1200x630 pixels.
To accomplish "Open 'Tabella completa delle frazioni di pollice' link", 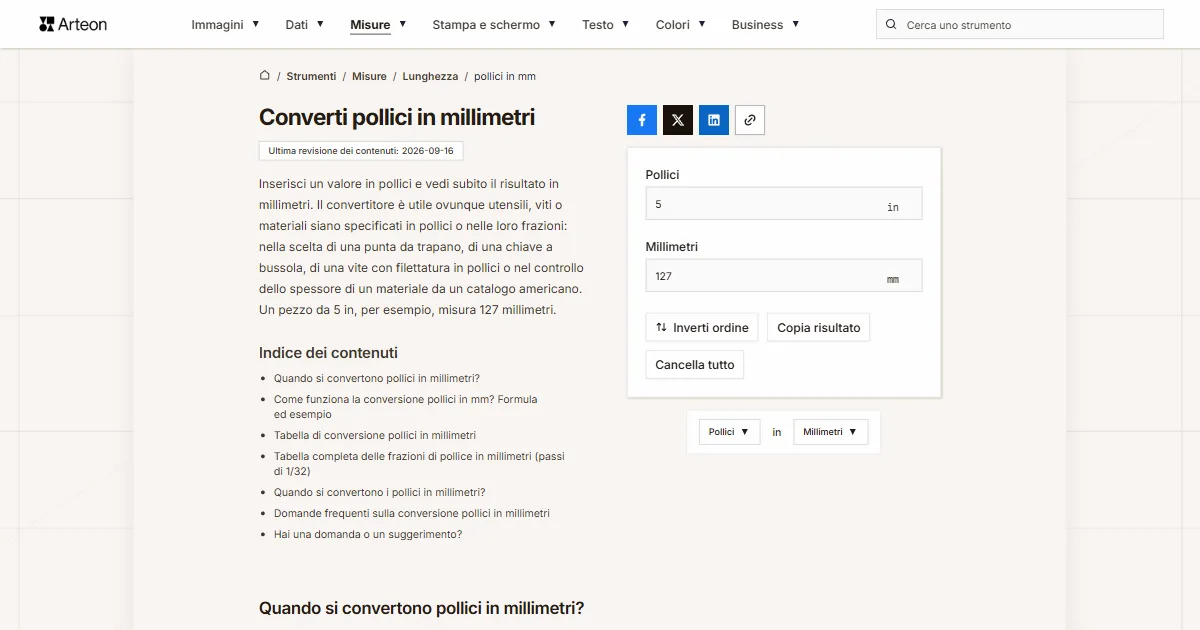I will (419, 463).
